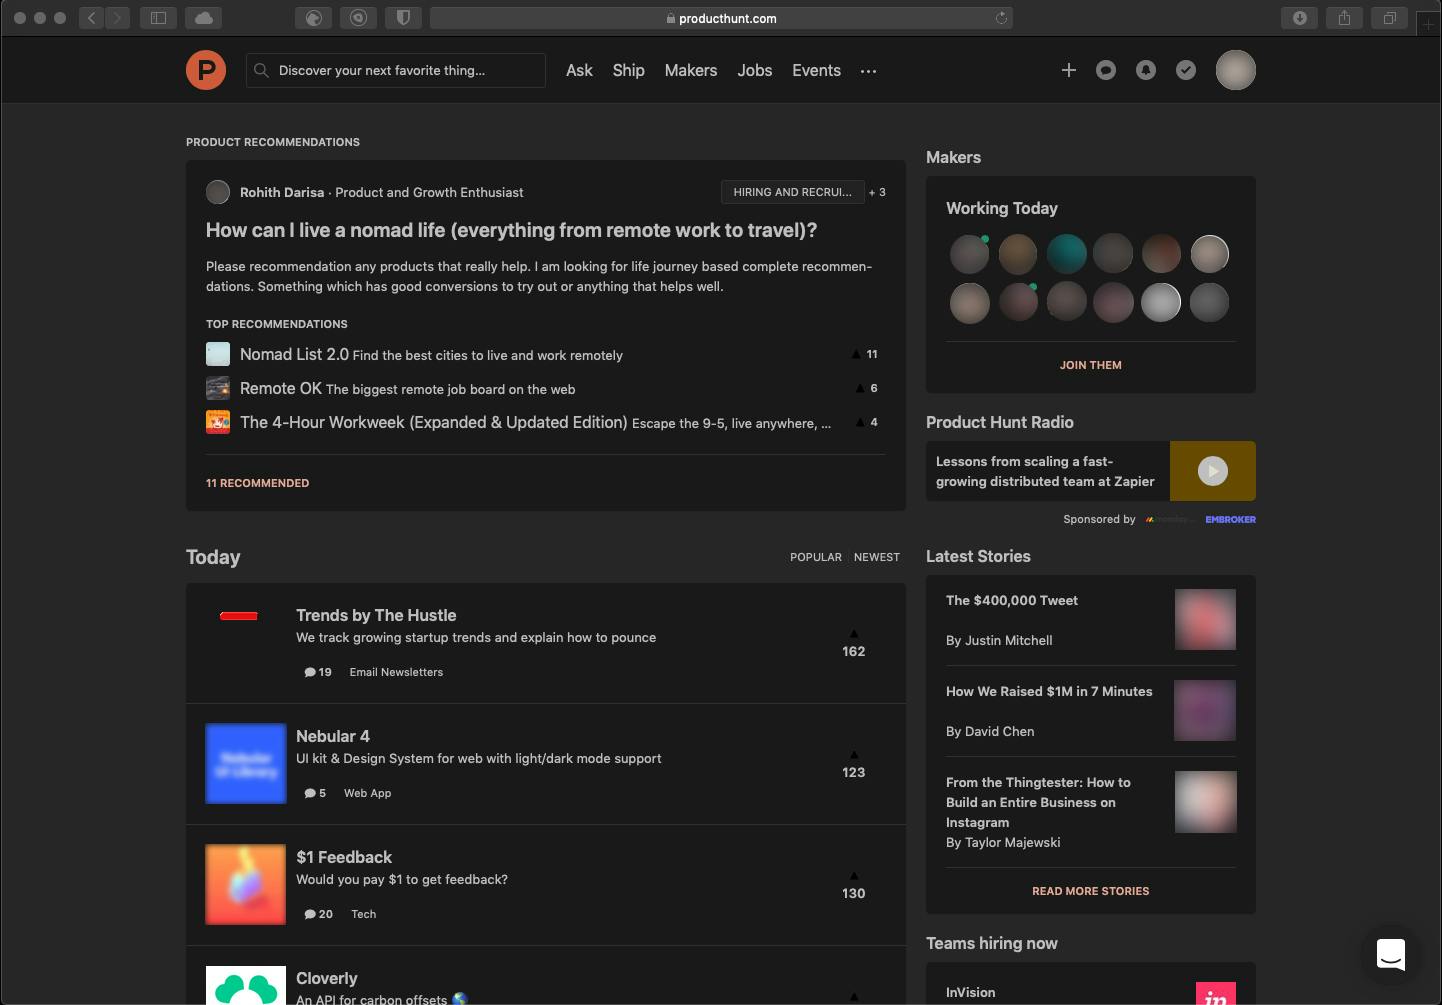Image resolution: width=1442 pixels, height=1005 pixels.
Task: Open the Hiring and Recruiting topic tag
Action: [792, 192]
